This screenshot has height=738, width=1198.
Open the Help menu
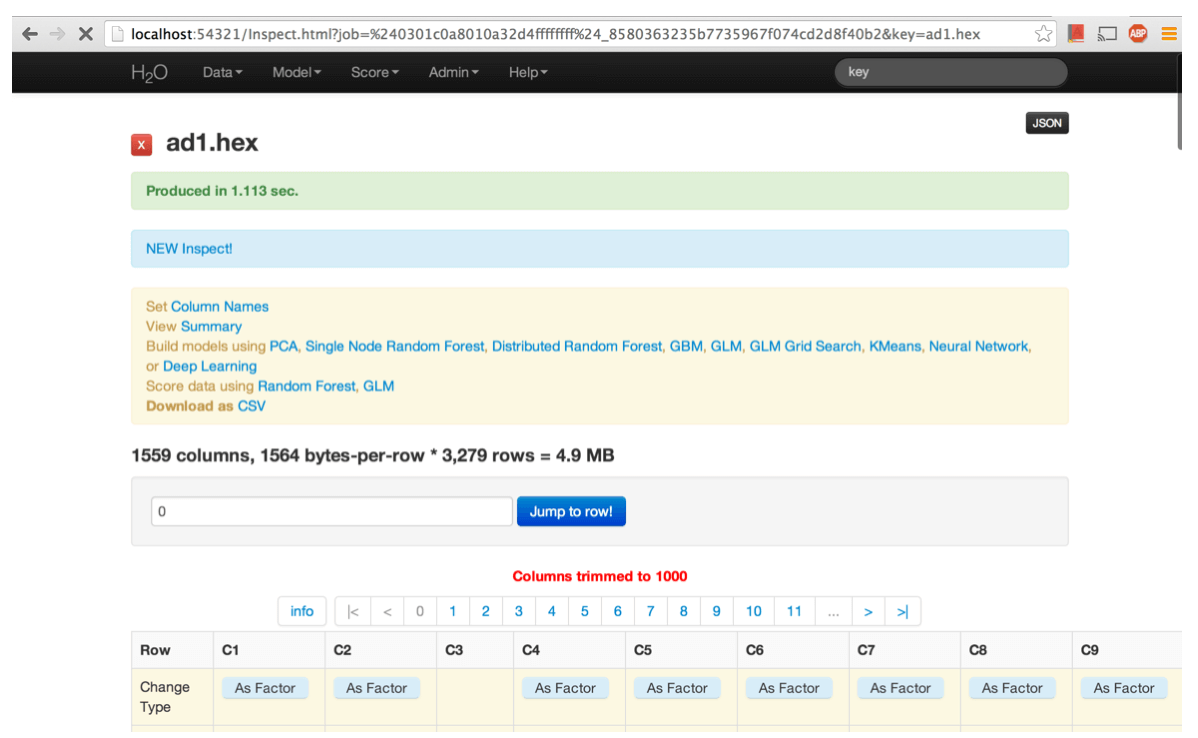pyautogui.click(x=527, y=73)
